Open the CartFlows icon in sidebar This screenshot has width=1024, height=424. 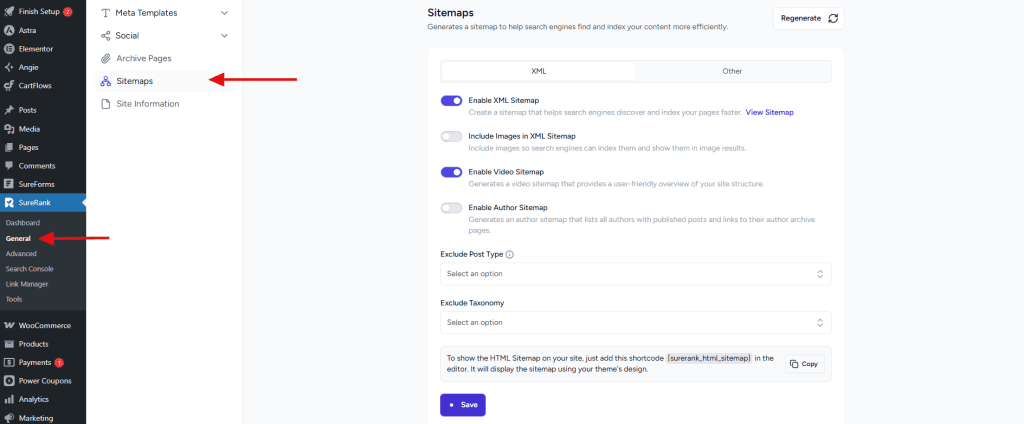[x=9, y=85]
